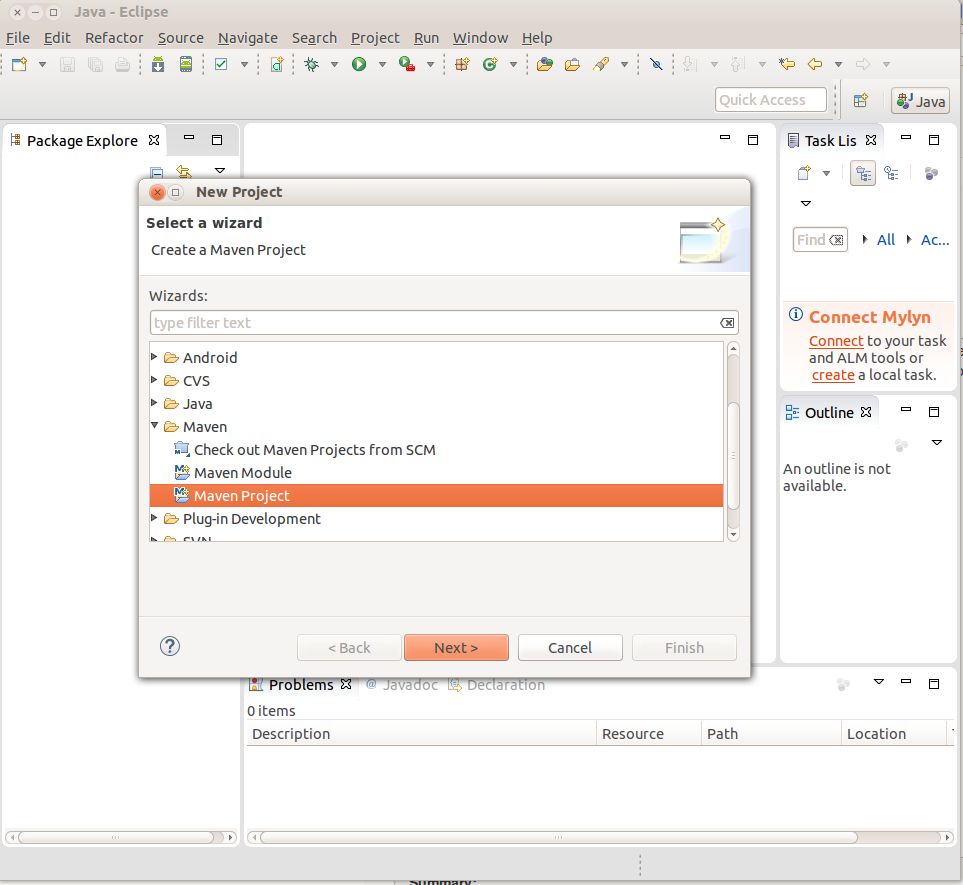The height and width of the screenshot is (885, 963).
Task: Toggle Link with Editor in Package Explorer
Action: [x=184, y=171]
